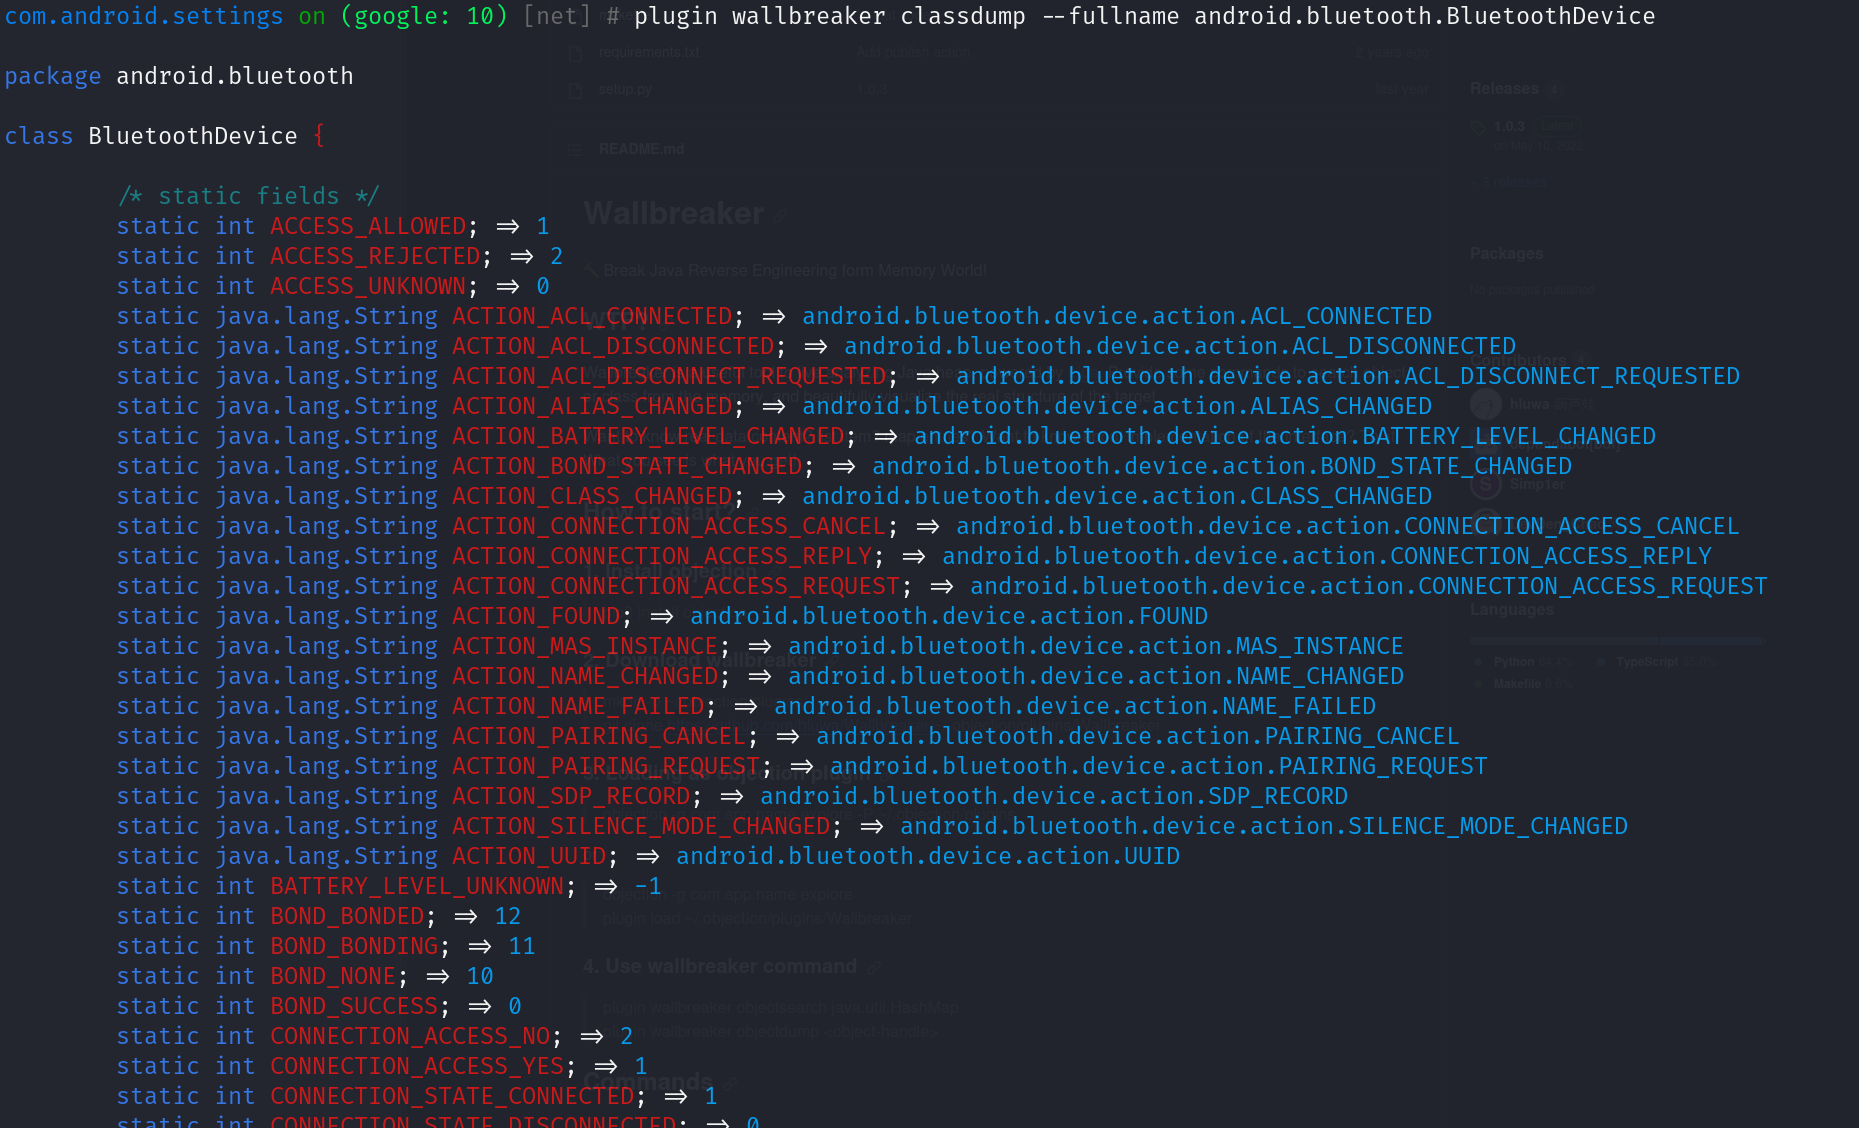Image resolution: width=1859 pixels, height=1128 pixels.
Task: Click the tag icon beside release 1.0.3
Action: pyautogui.click(x=1479, y=127)
